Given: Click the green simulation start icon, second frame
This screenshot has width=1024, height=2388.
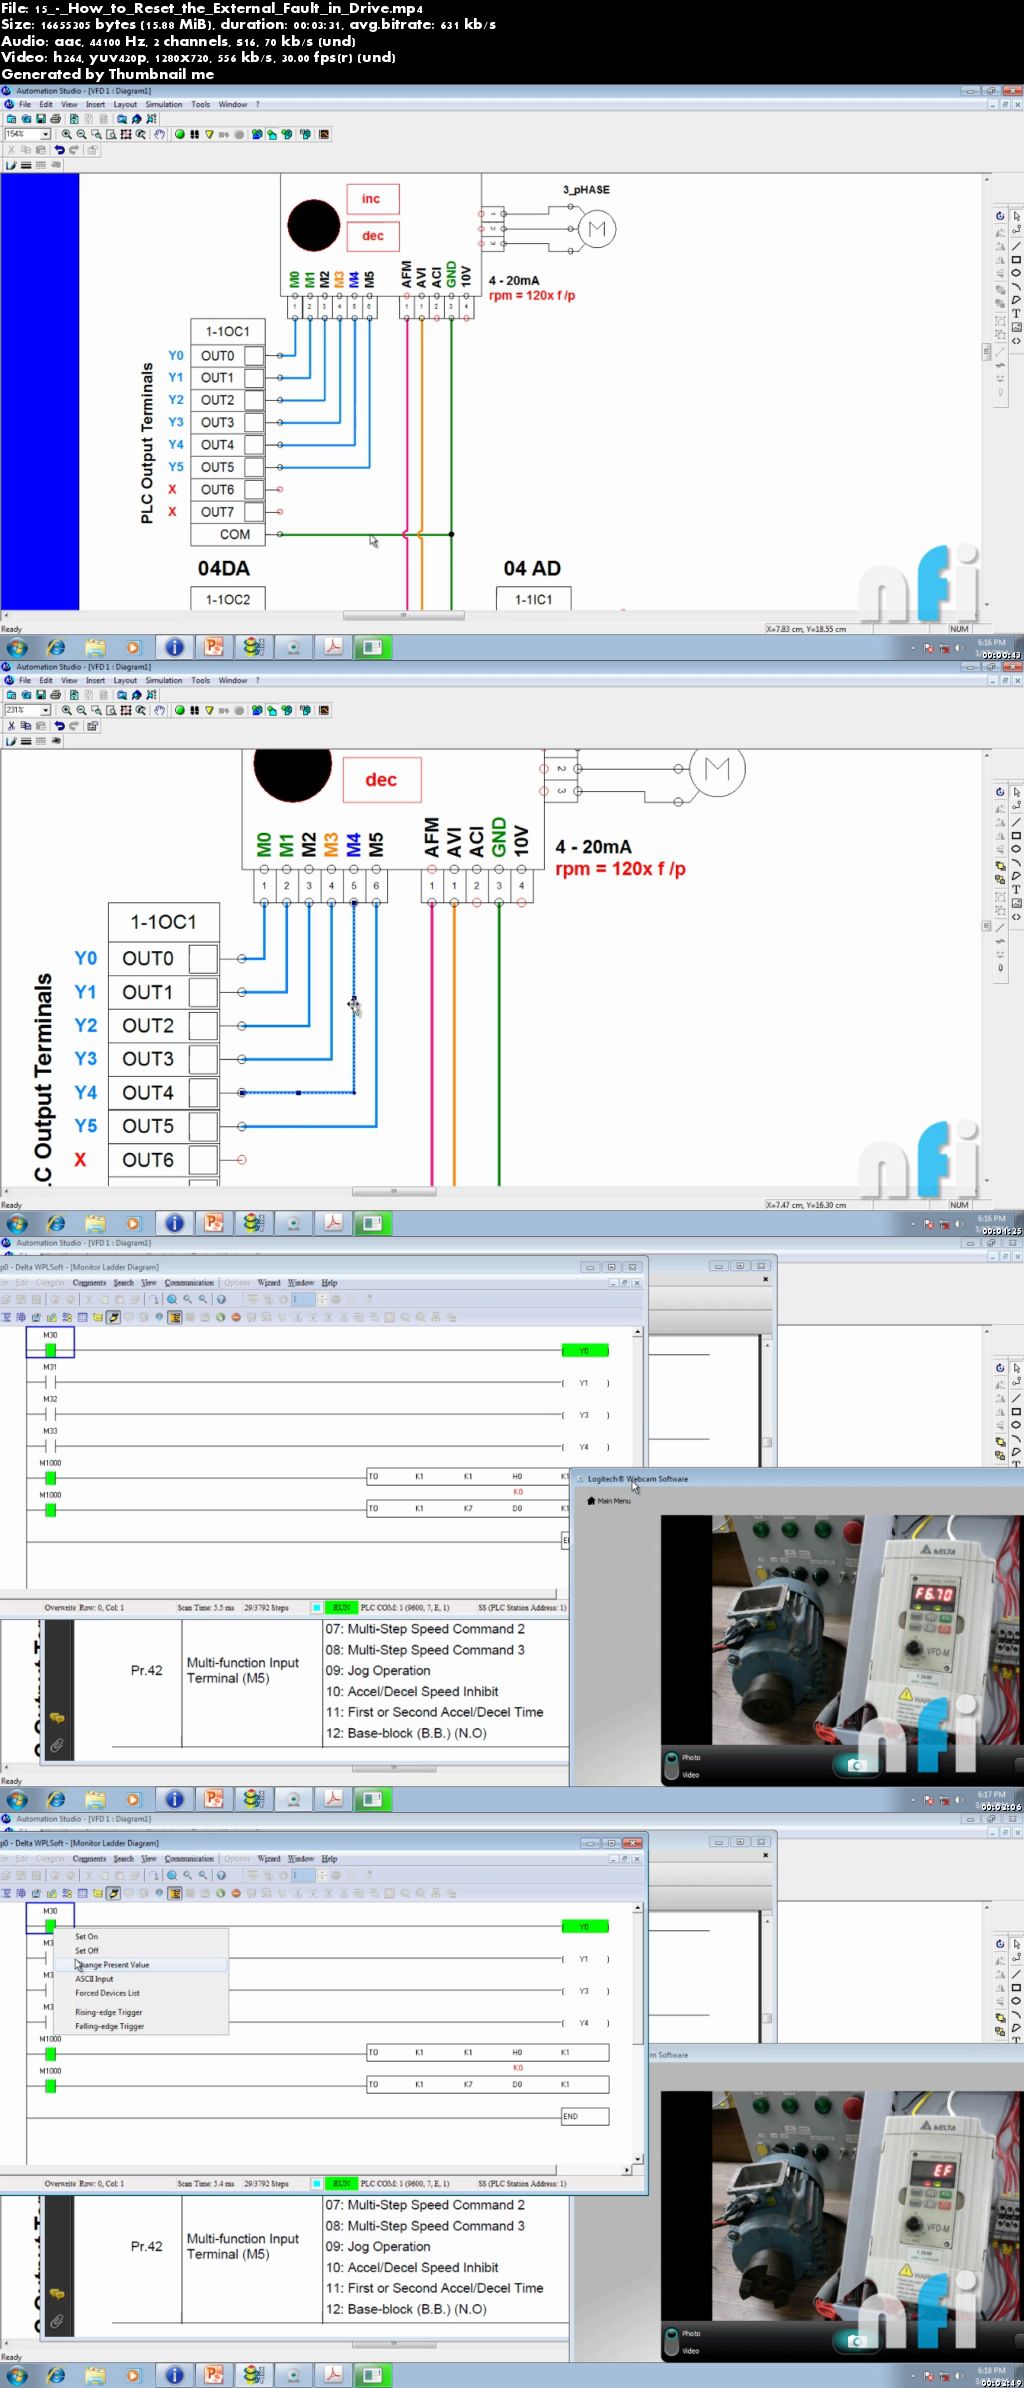Looking at the screenshot, I should (x=180, y=710).
